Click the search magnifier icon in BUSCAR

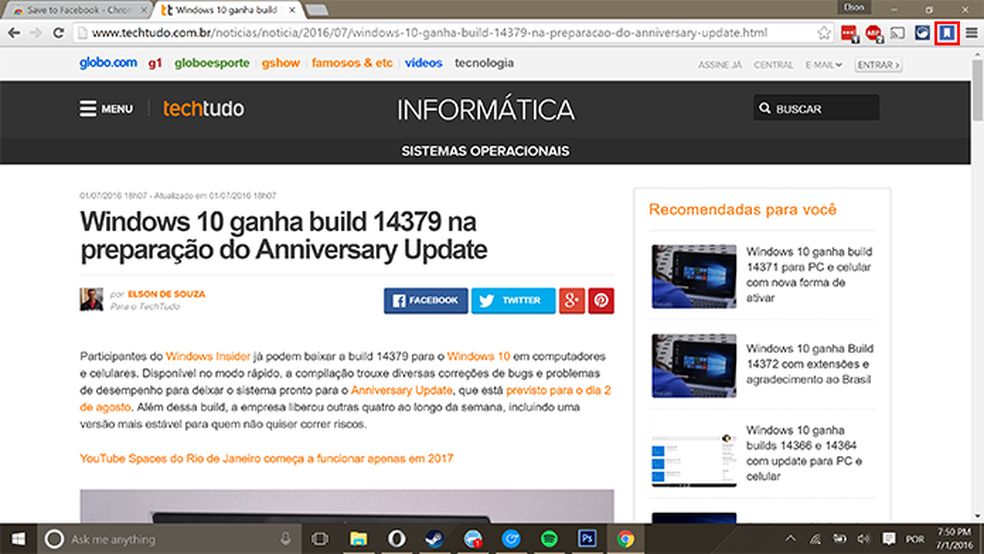pos(764,109)
